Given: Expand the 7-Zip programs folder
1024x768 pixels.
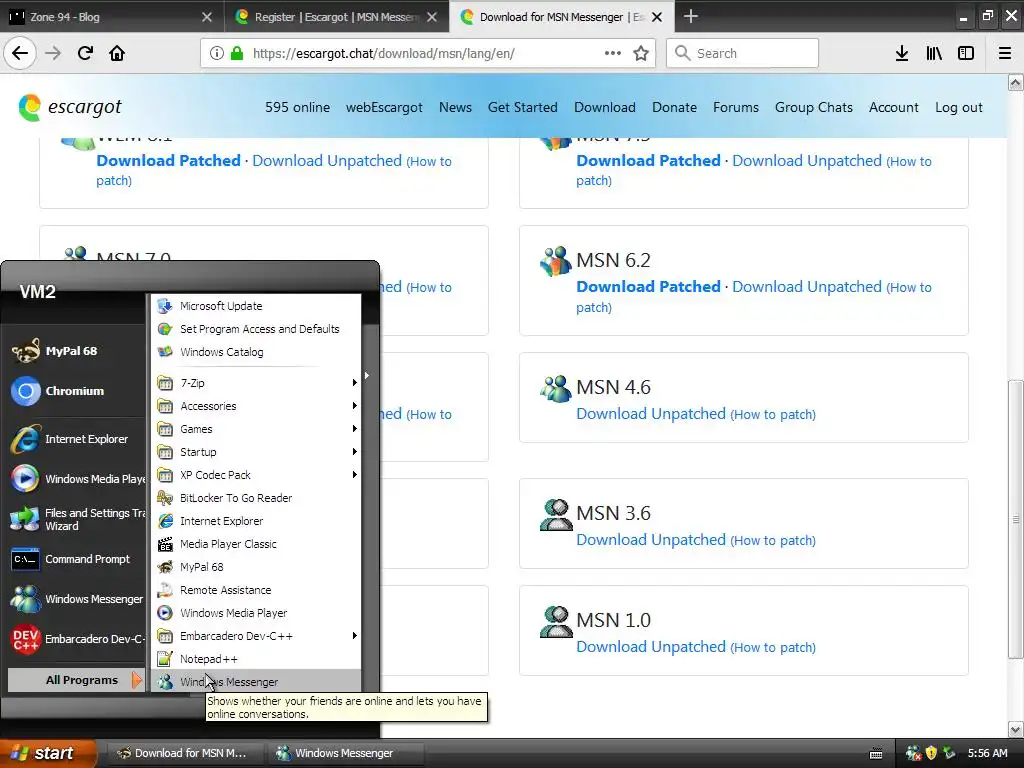Looking at the screenshot, I should [256, 383].
